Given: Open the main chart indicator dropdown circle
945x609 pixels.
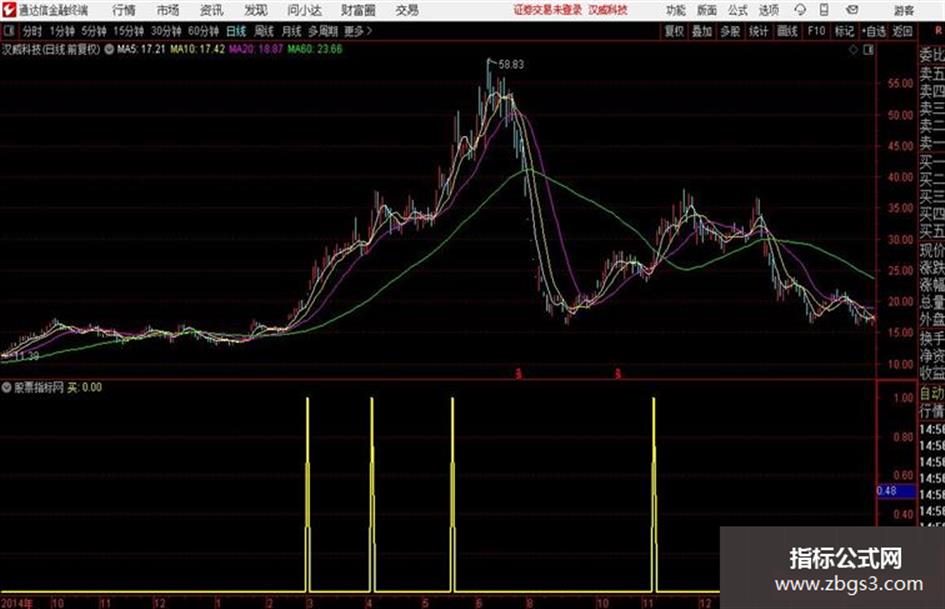Looking at the screenshot, I should click(x=109, y=49).
